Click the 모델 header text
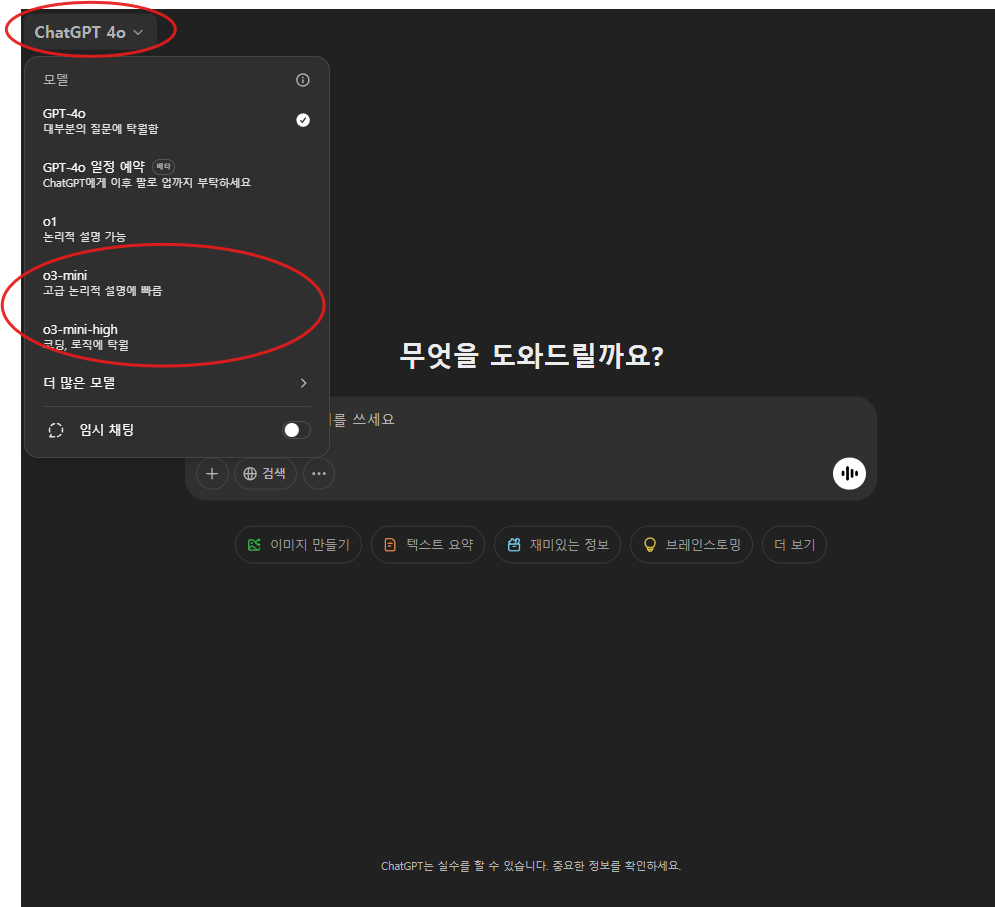 coord(55,80)
